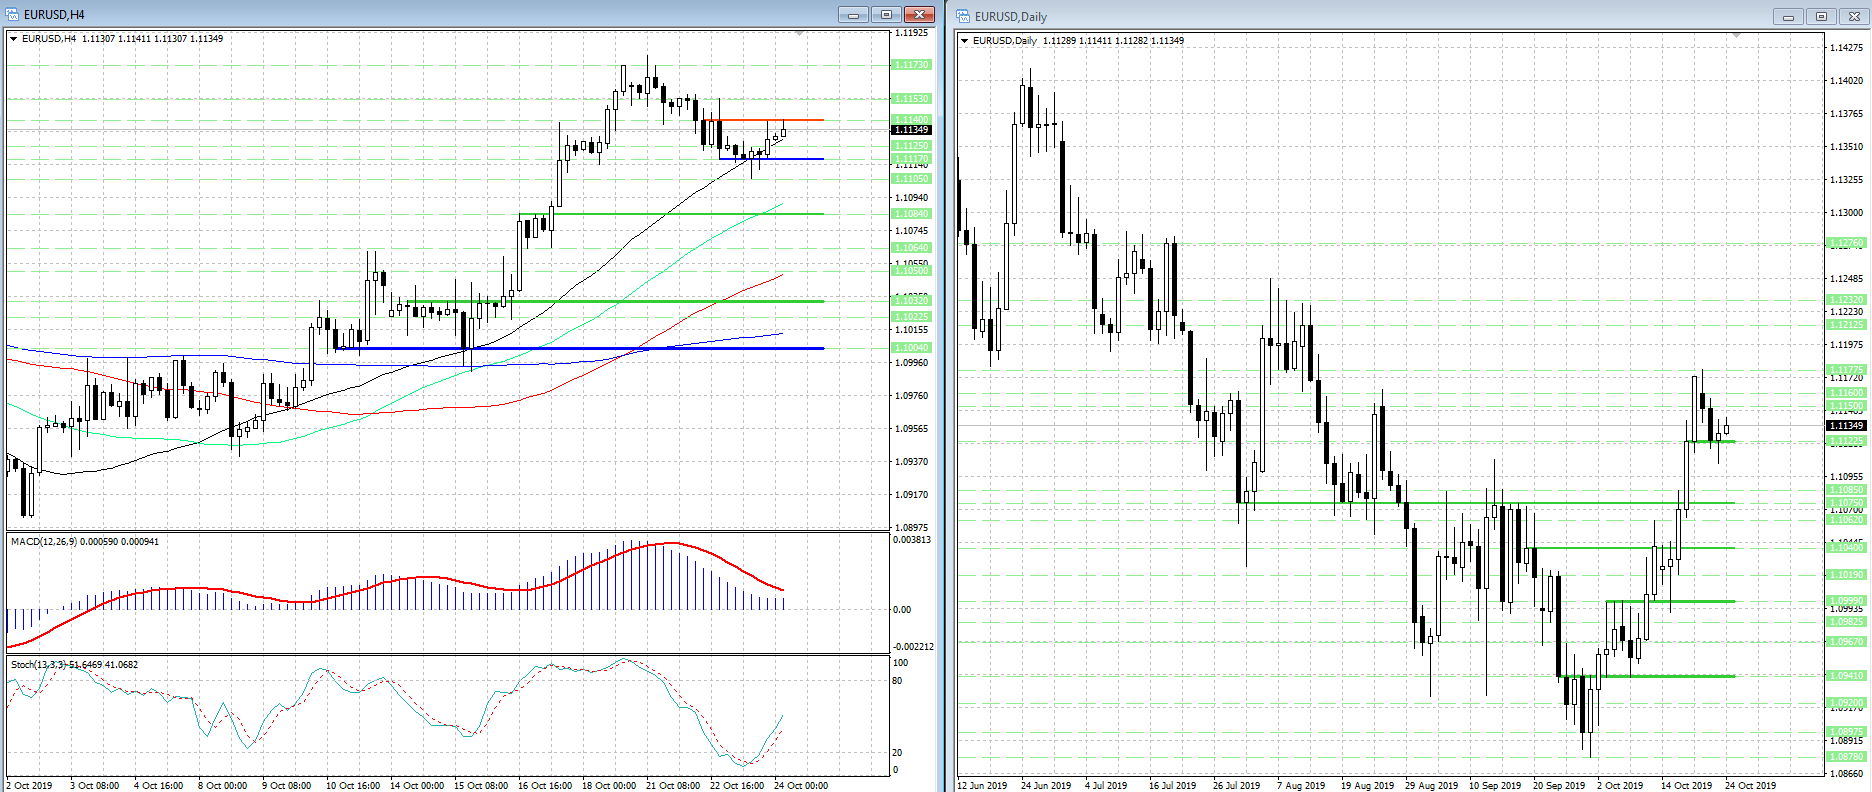Click the 1.12760 green level label in Daily chart
1872x792 pixels.
(1846, 243)
